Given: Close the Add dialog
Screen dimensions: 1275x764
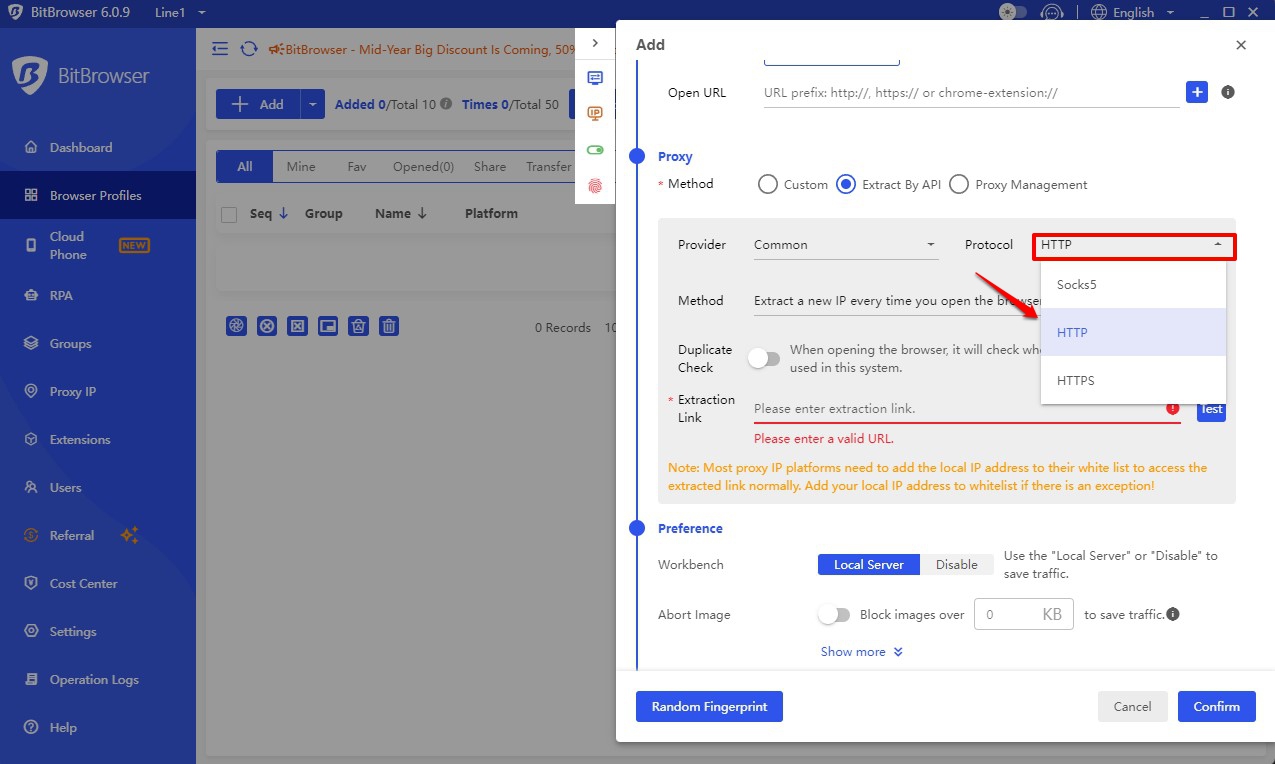Looking at the screenshot, I should pos(1241,45).
